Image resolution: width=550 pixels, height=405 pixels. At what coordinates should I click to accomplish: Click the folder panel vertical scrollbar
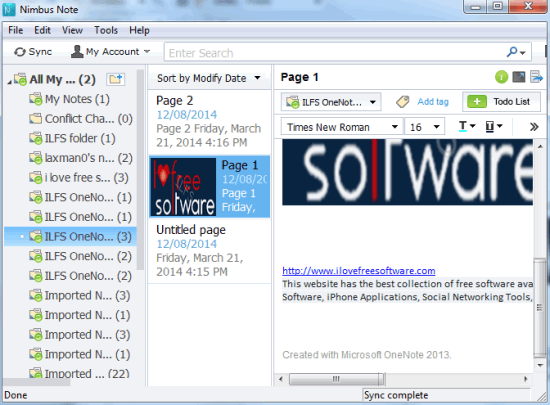pos(140,170)
